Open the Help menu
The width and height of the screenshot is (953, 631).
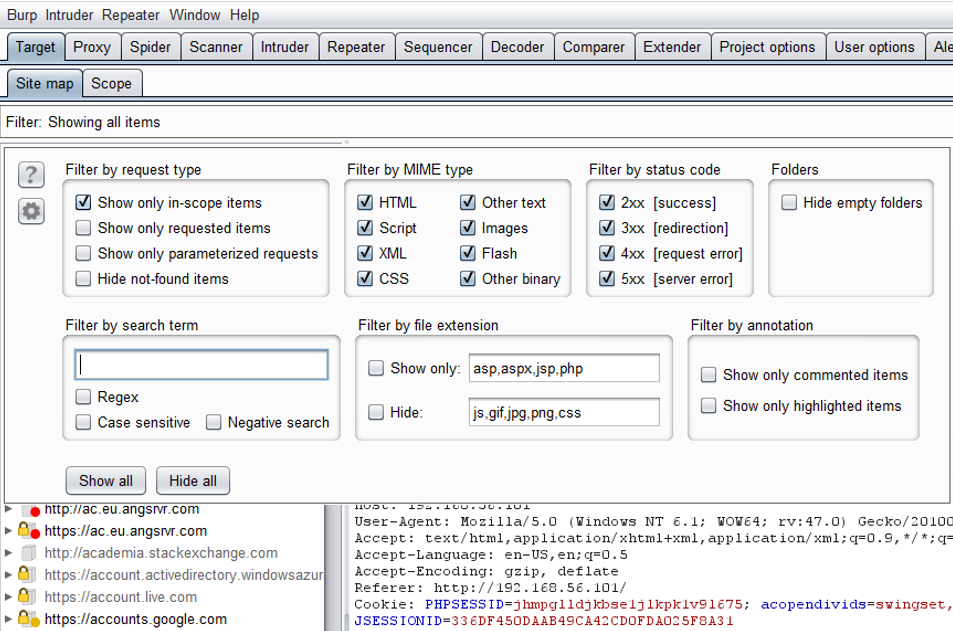coord(244,15)
